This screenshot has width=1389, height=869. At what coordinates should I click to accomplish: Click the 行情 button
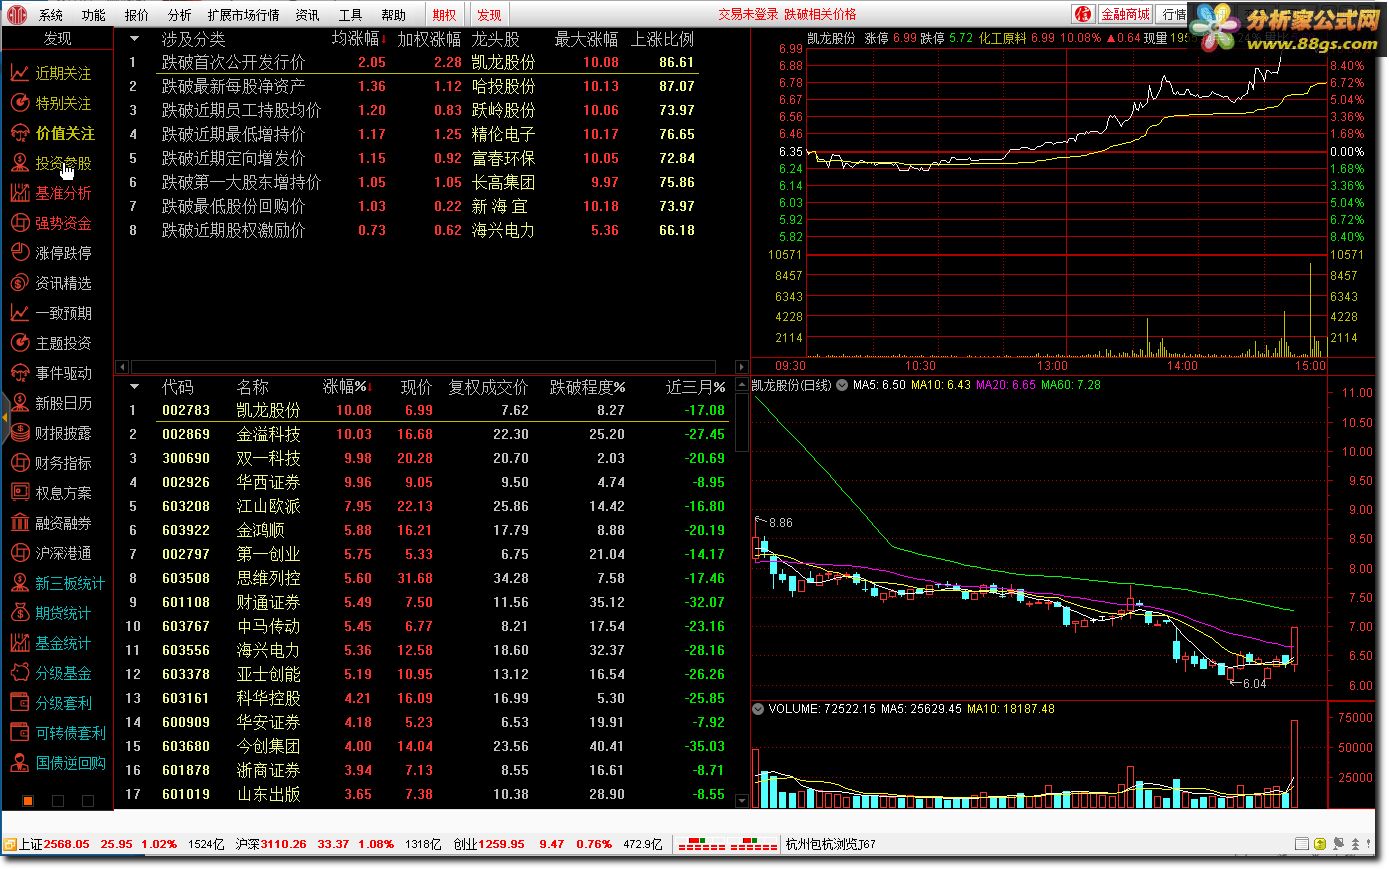pos(1173,14)
